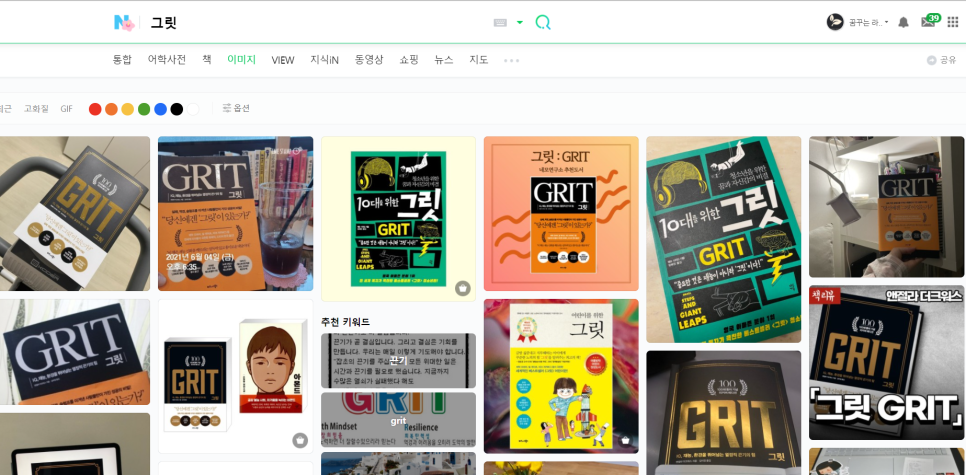Click shopping basket icon on 어린이를 위한 그릿 image
The image size is (966, 475).
coord(625,440)
